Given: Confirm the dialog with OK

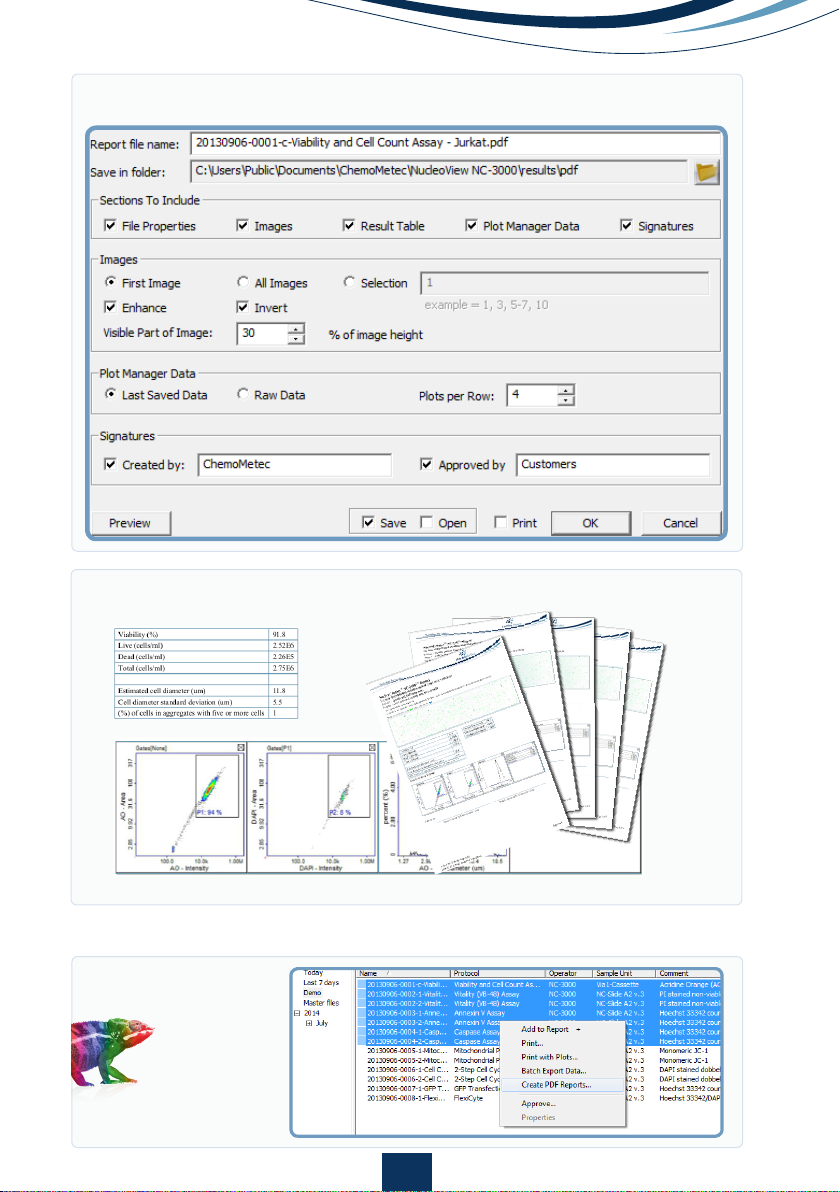Looking at the screenshot, I should click(x=591, y=523).
